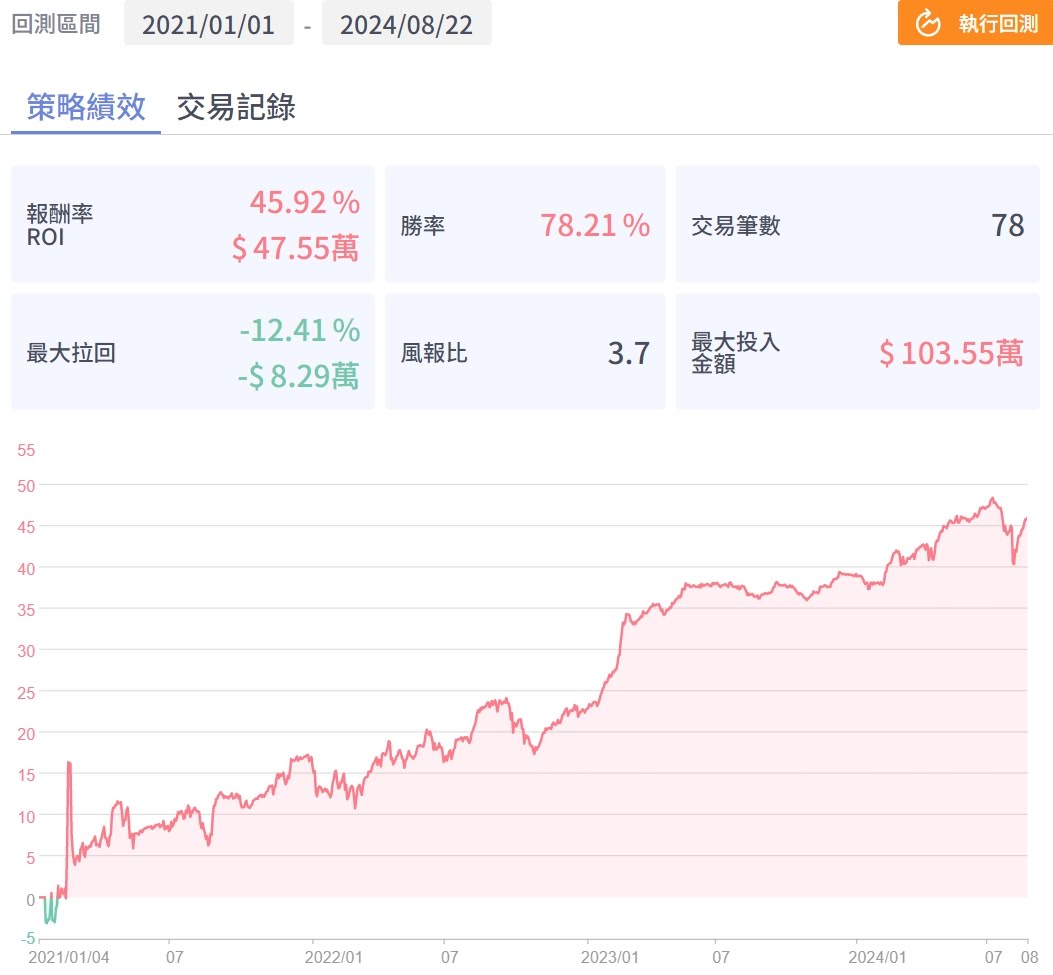1053x975 pixels.
Task: Select the 報酬率 ROI card
Action: (x=193, y=224)
